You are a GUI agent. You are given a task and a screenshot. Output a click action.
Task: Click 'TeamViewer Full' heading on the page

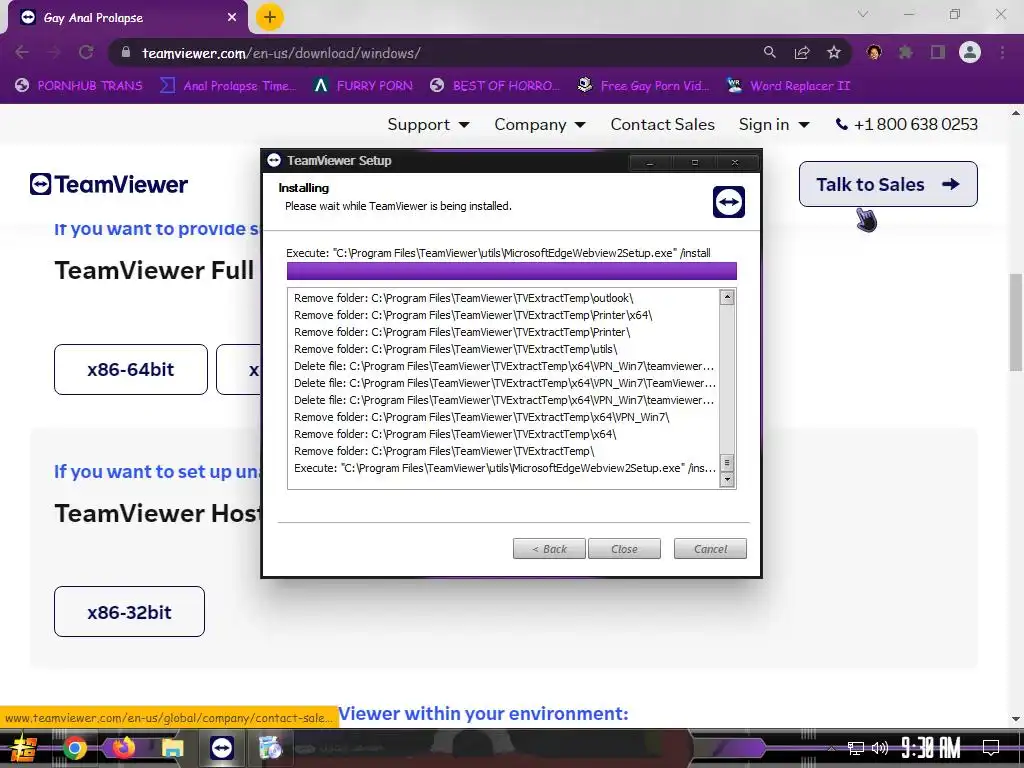click(x=154, y=270)
